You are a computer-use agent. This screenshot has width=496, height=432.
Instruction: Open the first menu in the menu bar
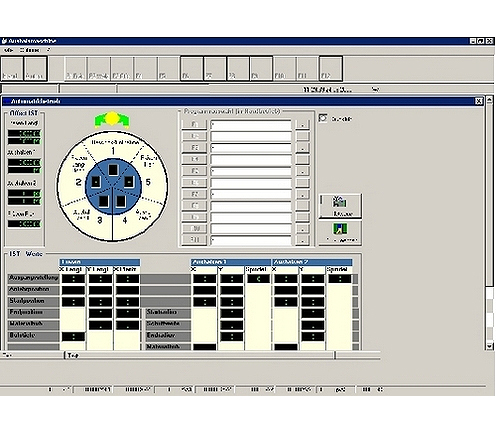8,50
